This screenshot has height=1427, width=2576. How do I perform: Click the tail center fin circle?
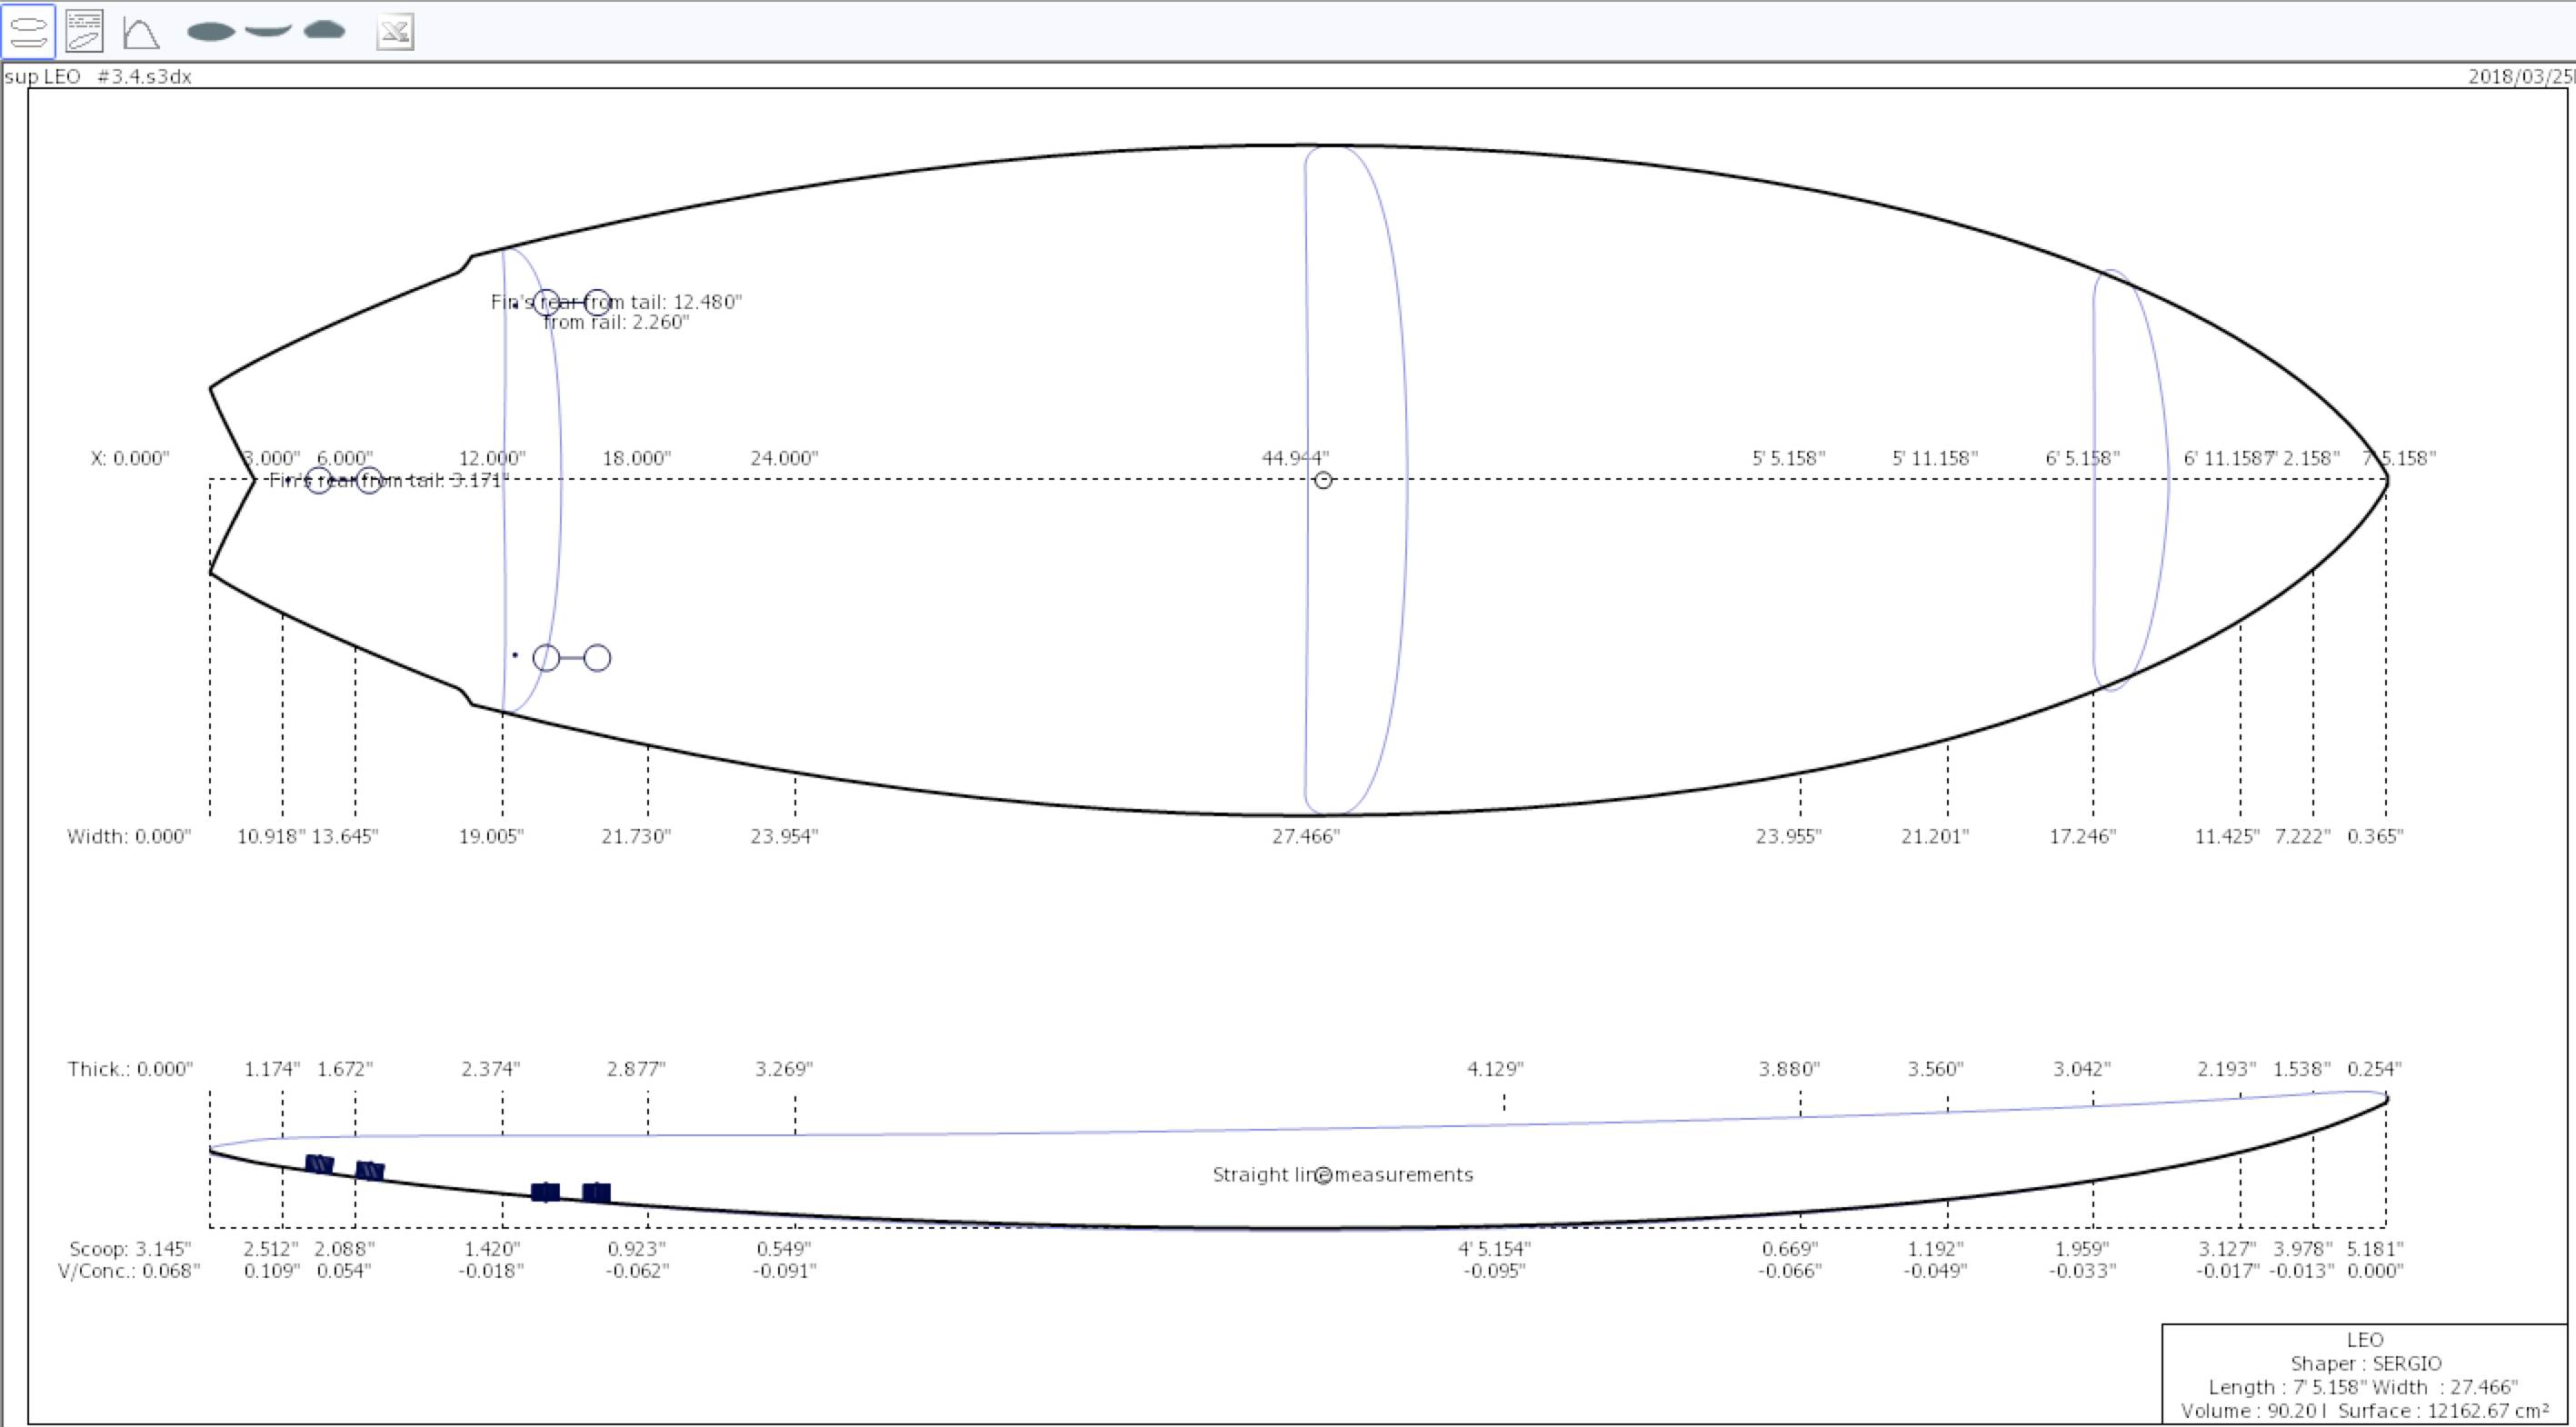(318, 481)
